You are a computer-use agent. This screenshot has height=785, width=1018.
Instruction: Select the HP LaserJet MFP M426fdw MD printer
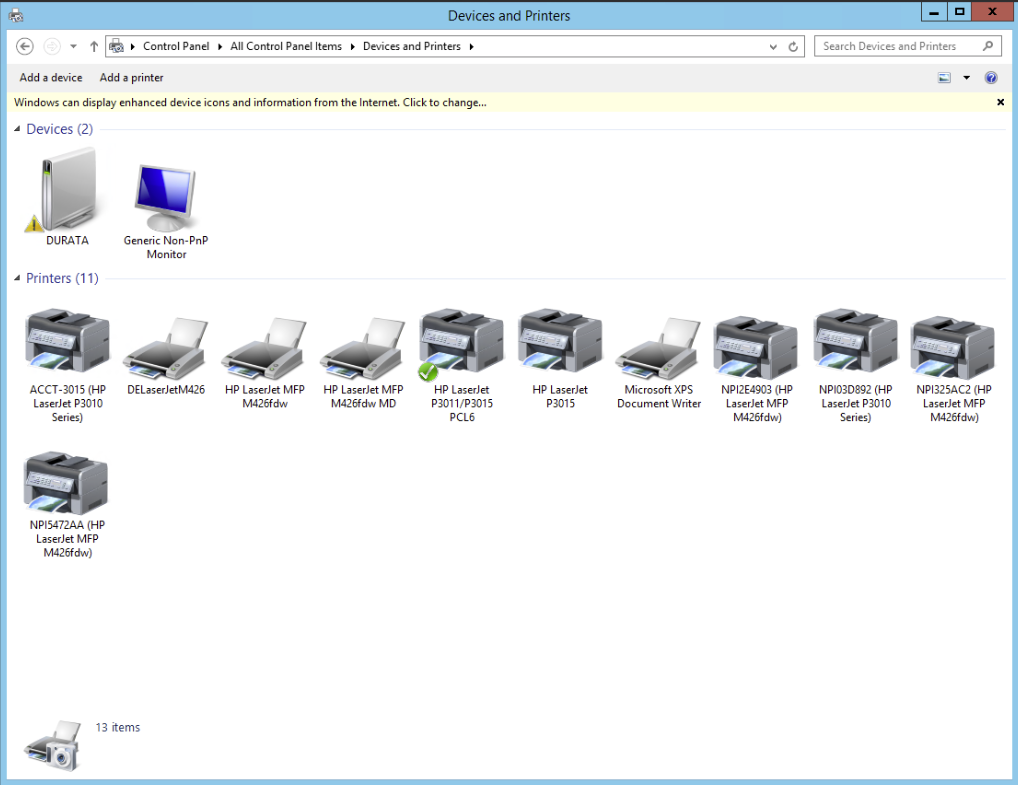pos(363,346)
